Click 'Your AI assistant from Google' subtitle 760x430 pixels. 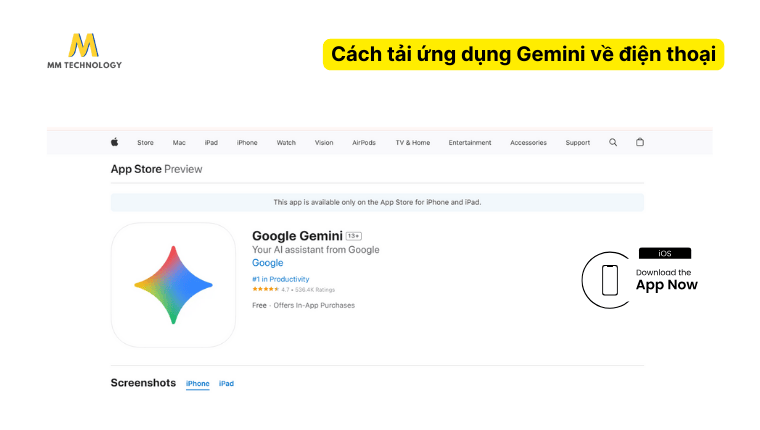pos(316,250)
